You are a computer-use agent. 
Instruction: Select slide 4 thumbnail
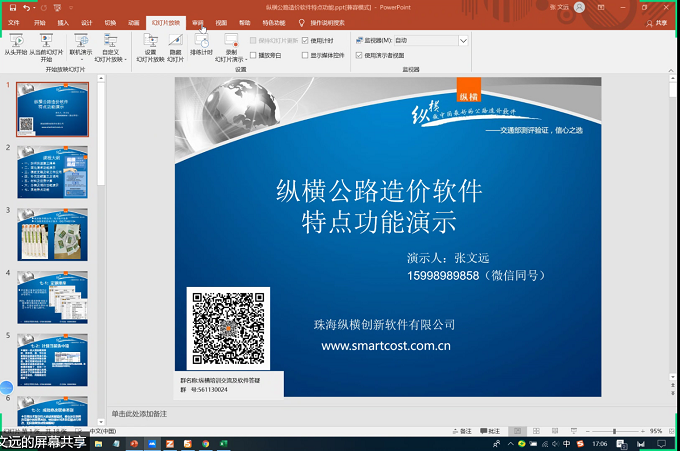point(52,297)
